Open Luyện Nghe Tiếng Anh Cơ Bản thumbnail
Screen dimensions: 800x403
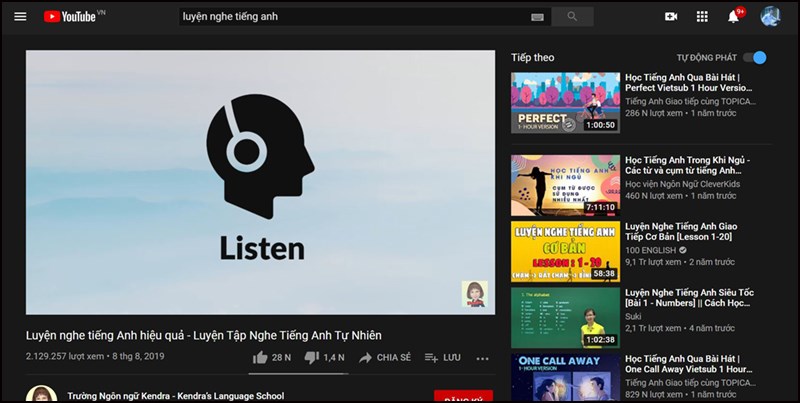[x=565, y=251]
